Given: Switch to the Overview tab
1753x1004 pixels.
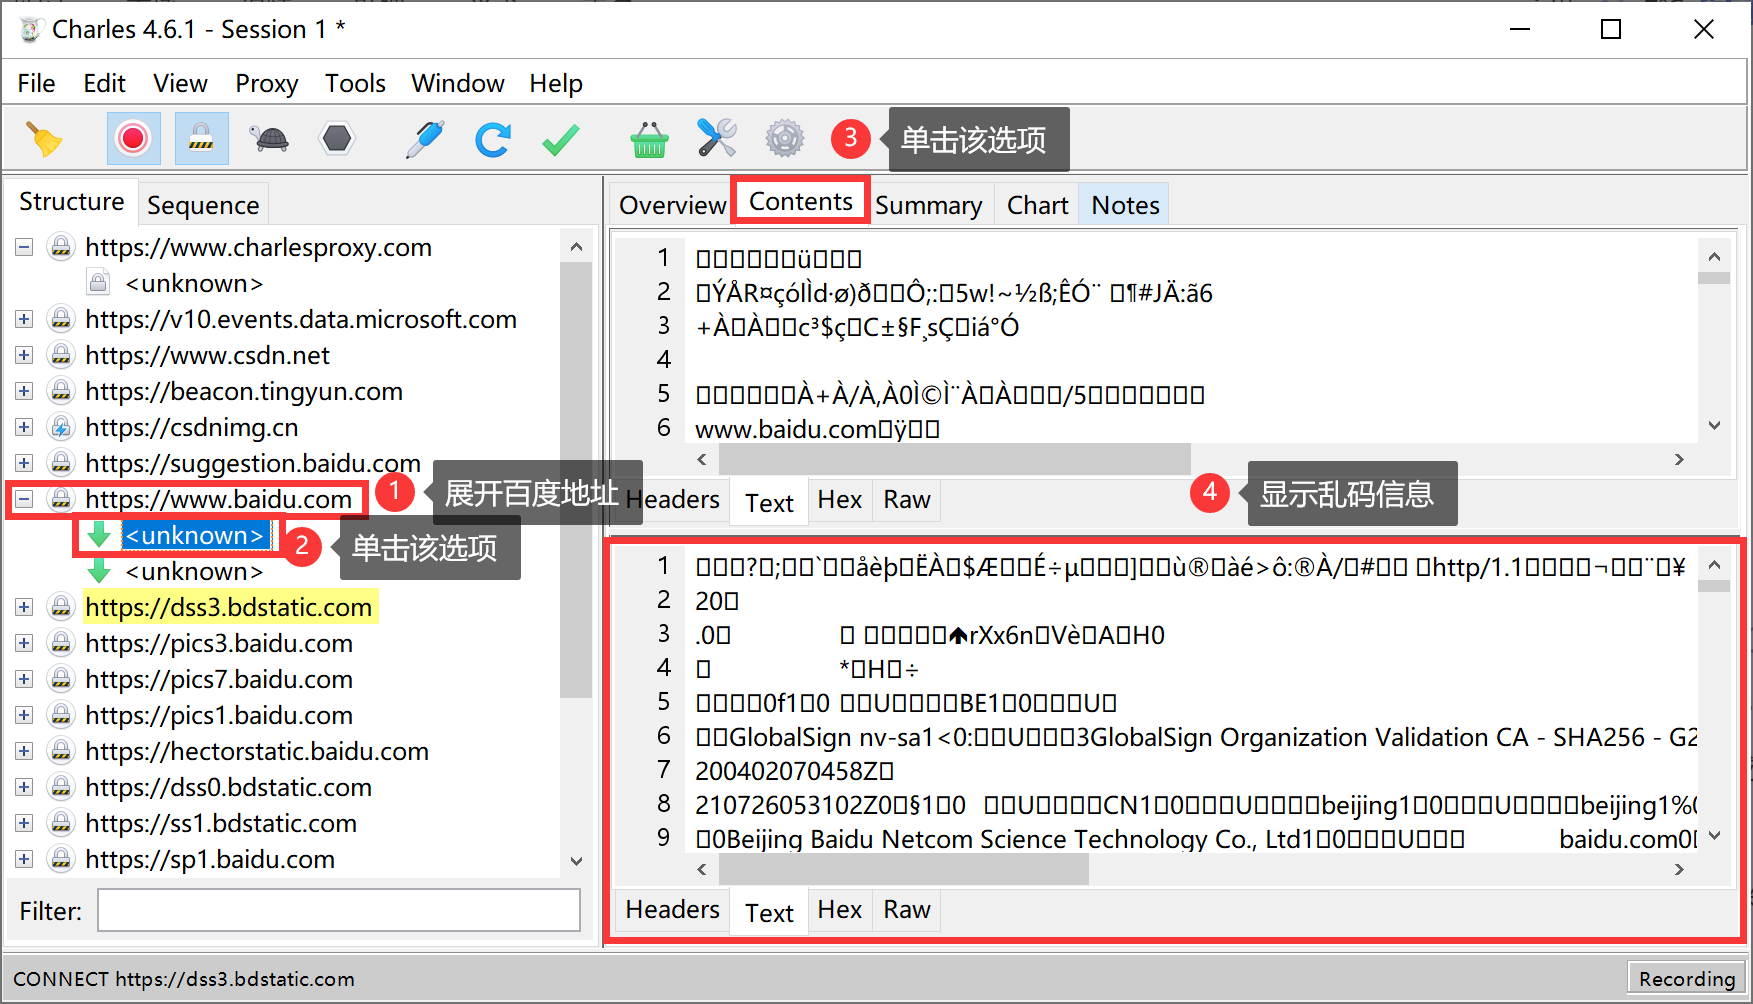Looking at the screenshot, I should pyautogui.click(x=672, y=205).
